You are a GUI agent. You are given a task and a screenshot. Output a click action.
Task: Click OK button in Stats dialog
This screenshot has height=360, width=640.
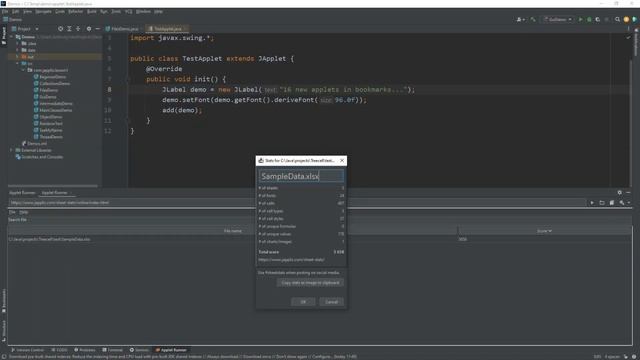[303, 302]
